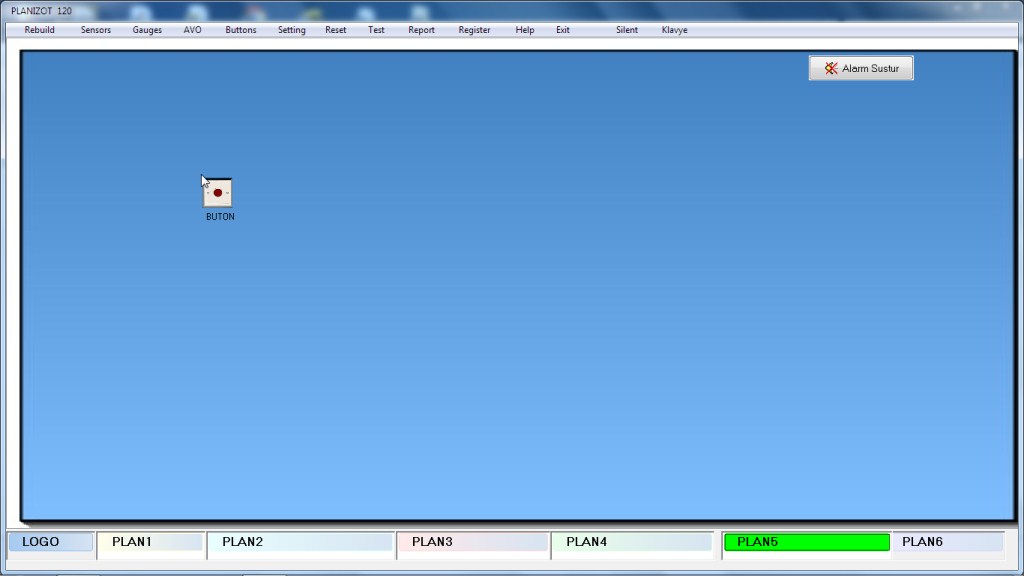The image size is (1024, 576).
Task: Click the BUTON fire alarm icon
Action: tap(217, 193)
